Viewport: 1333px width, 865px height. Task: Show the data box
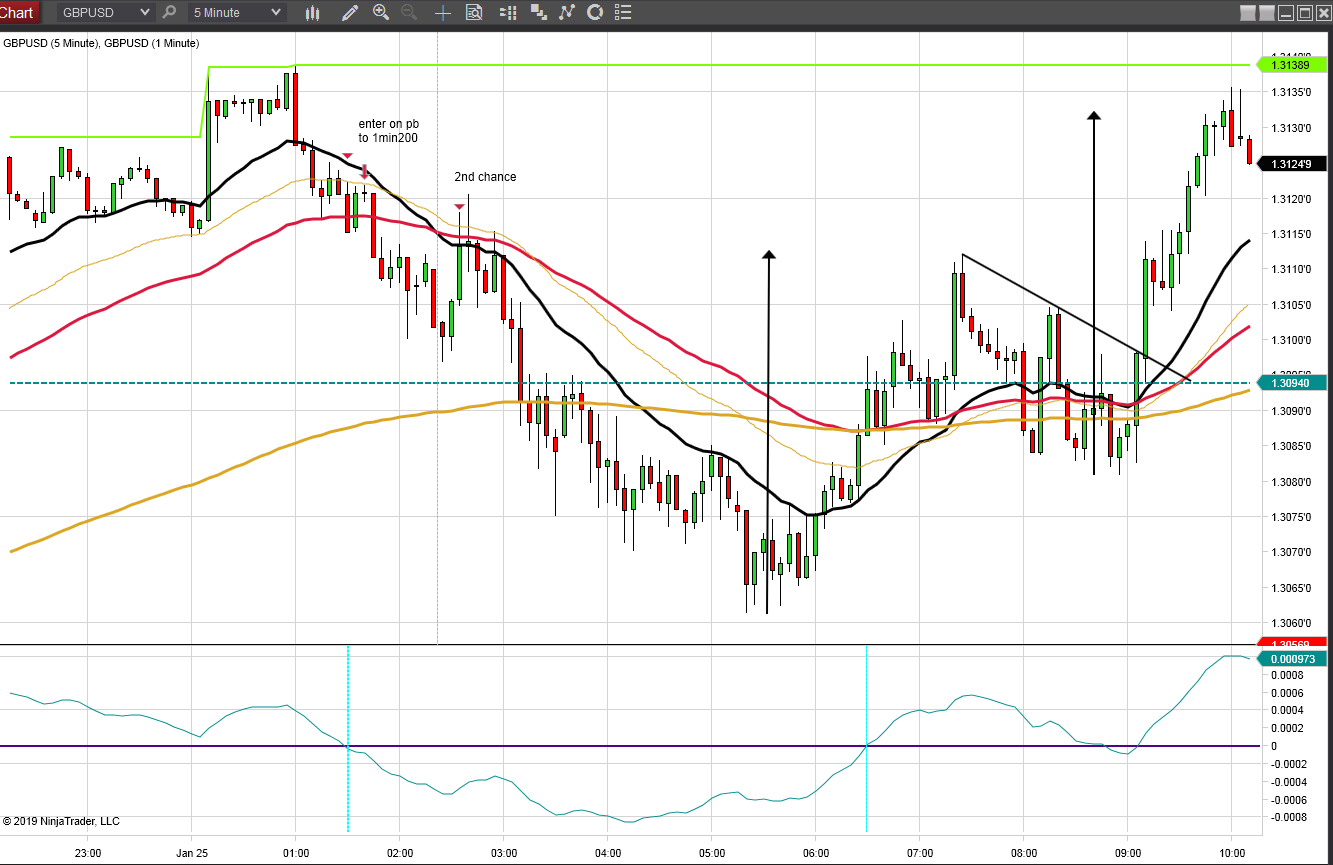pyautogui.click(x=473, y=13)
